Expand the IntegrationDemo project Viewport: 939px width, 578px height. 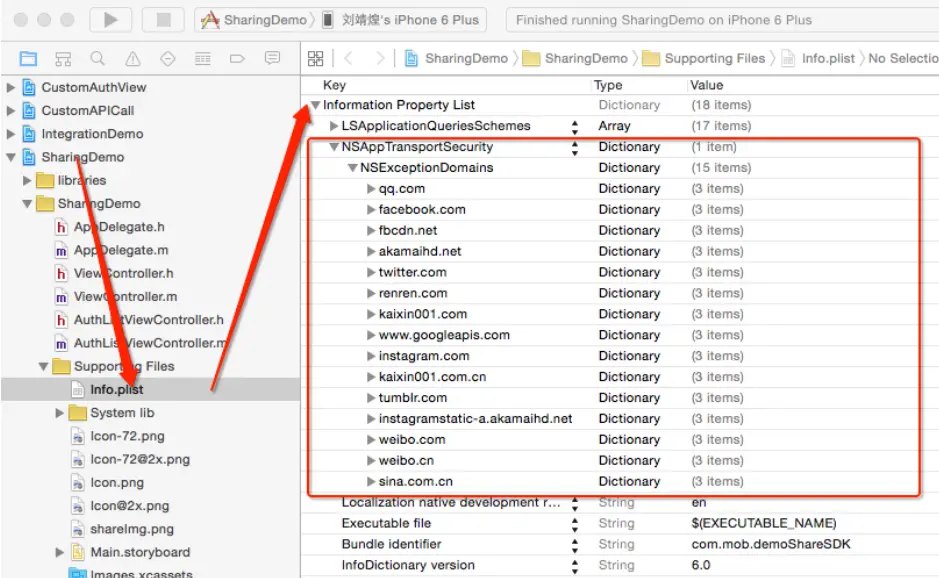(10, 134)
